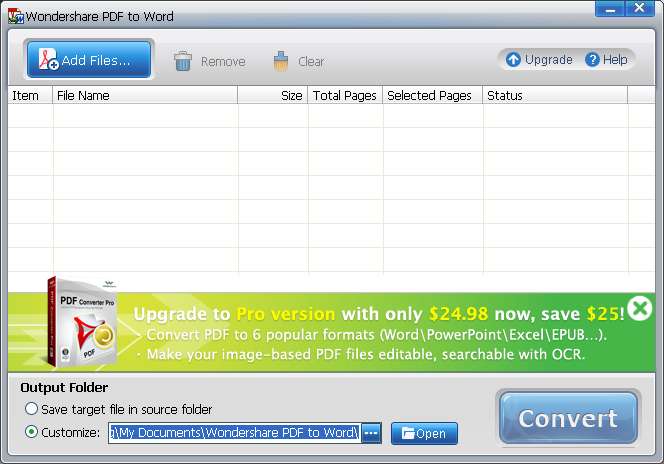
Task: Close the Pro upgrade banner
Action: (639, 308)
